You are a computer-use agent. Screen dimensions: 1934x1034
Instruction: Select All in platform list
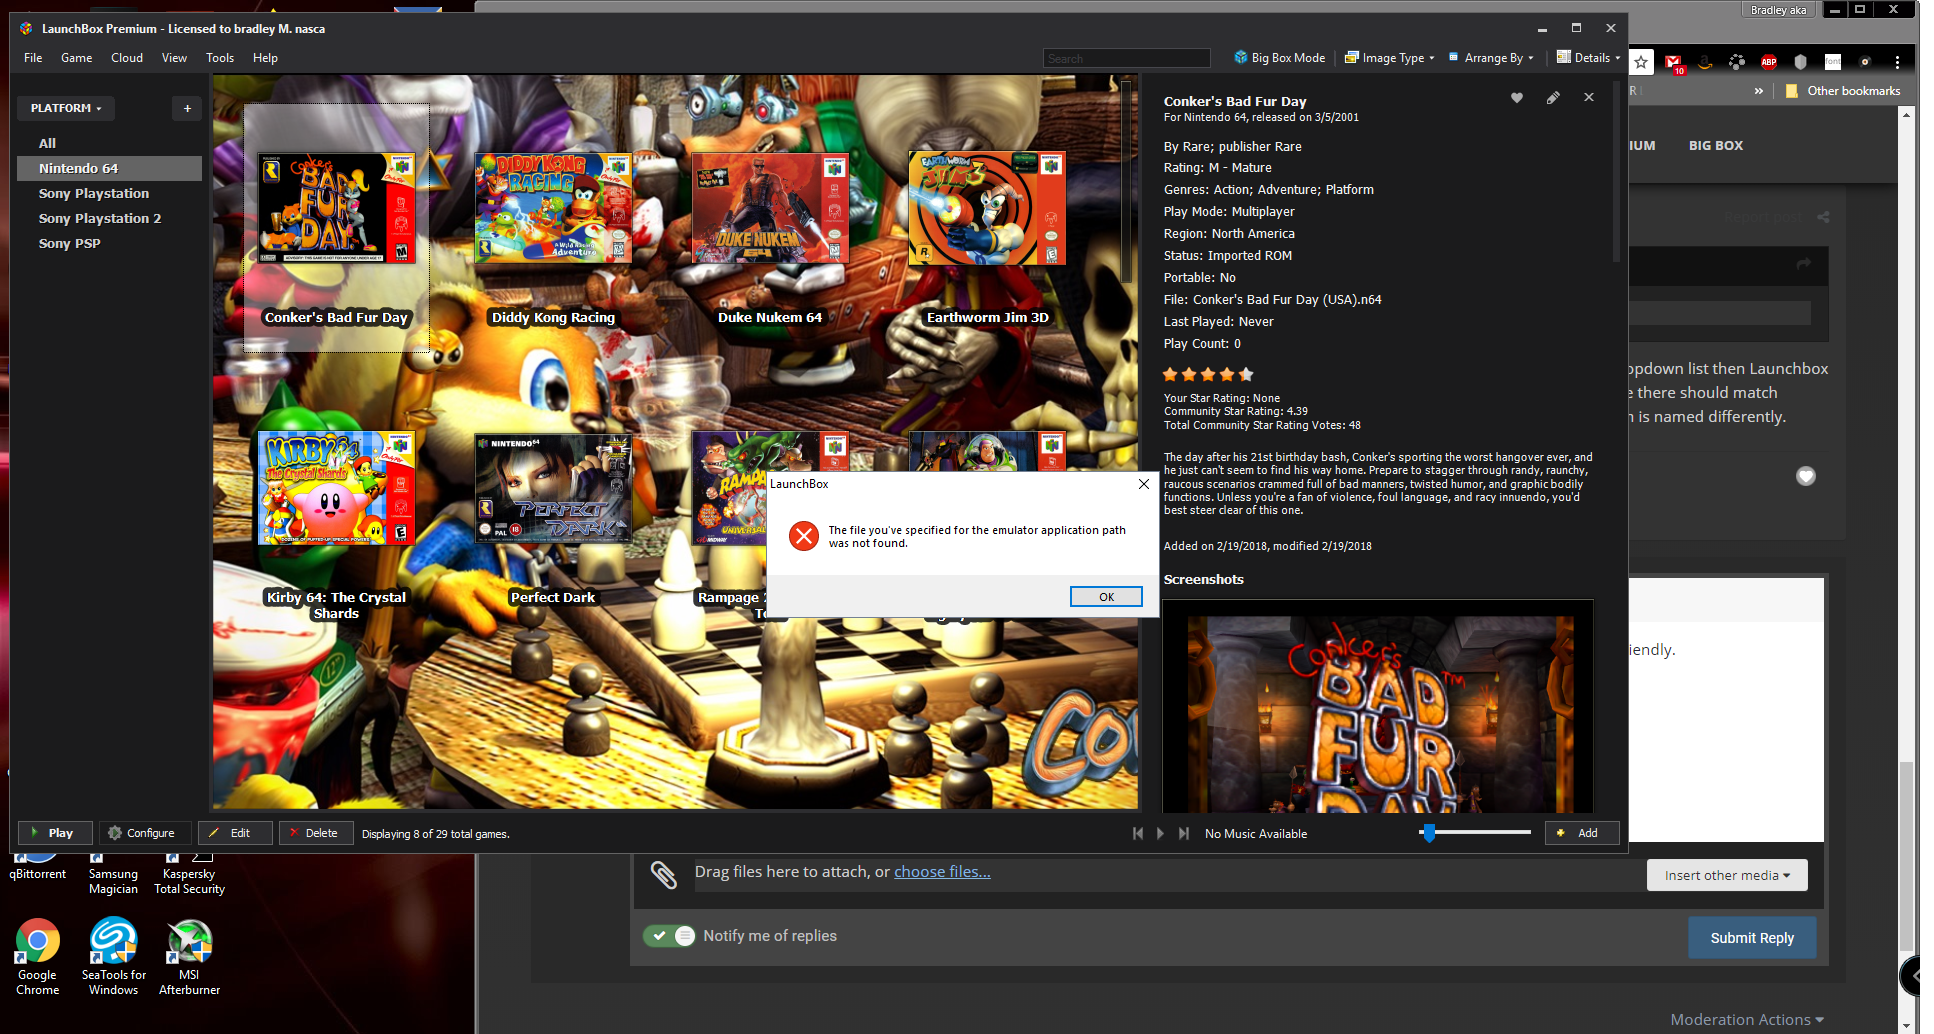pyautogui.click(x=47, y=143)
